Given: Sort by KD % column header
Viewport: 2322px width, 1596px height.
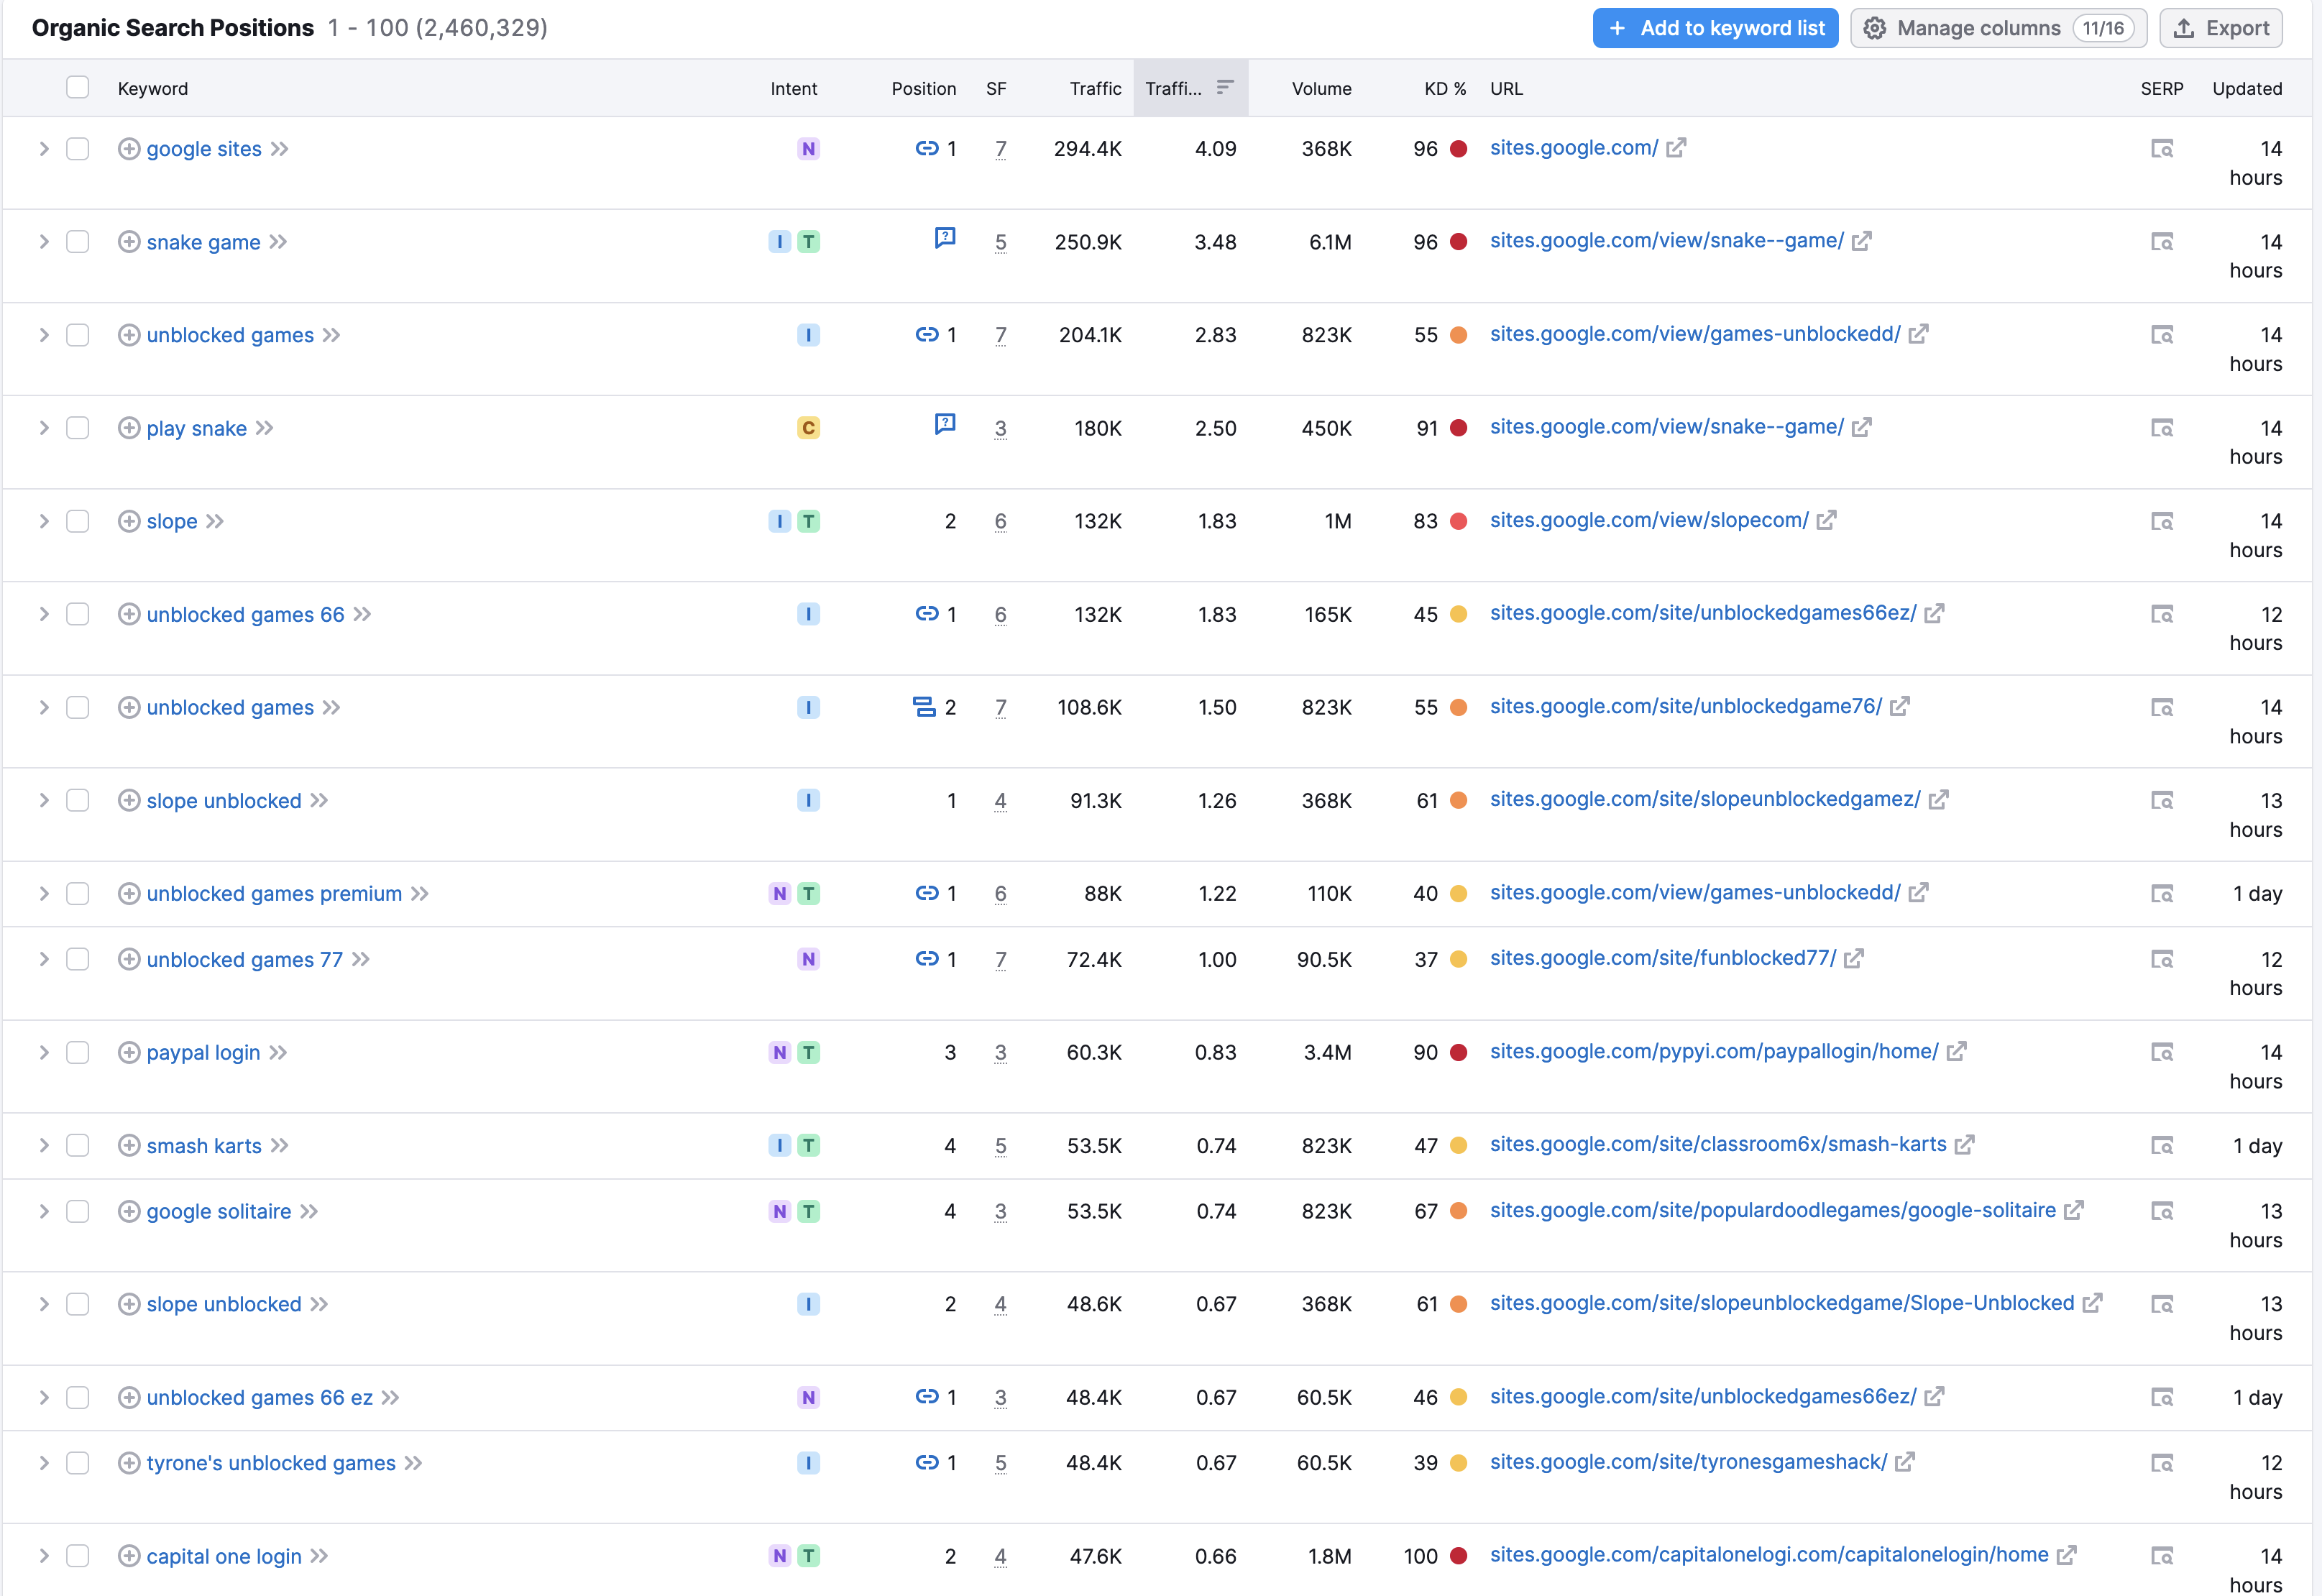Looking at the screenshot, I should click(1445, 88).
